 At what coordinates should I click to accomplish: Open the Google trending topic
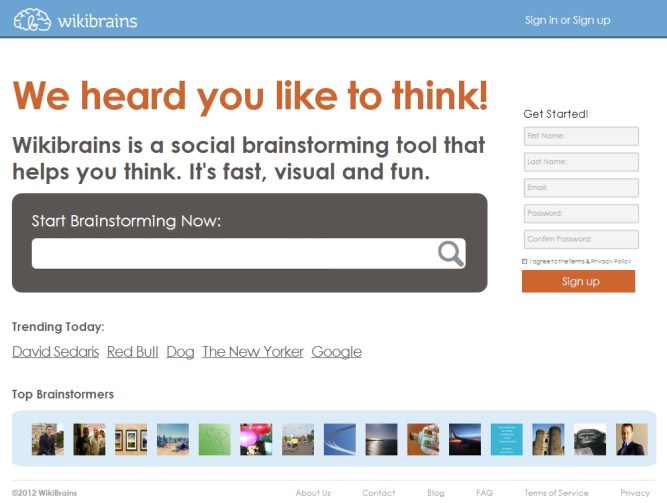[x=336, y=352]
